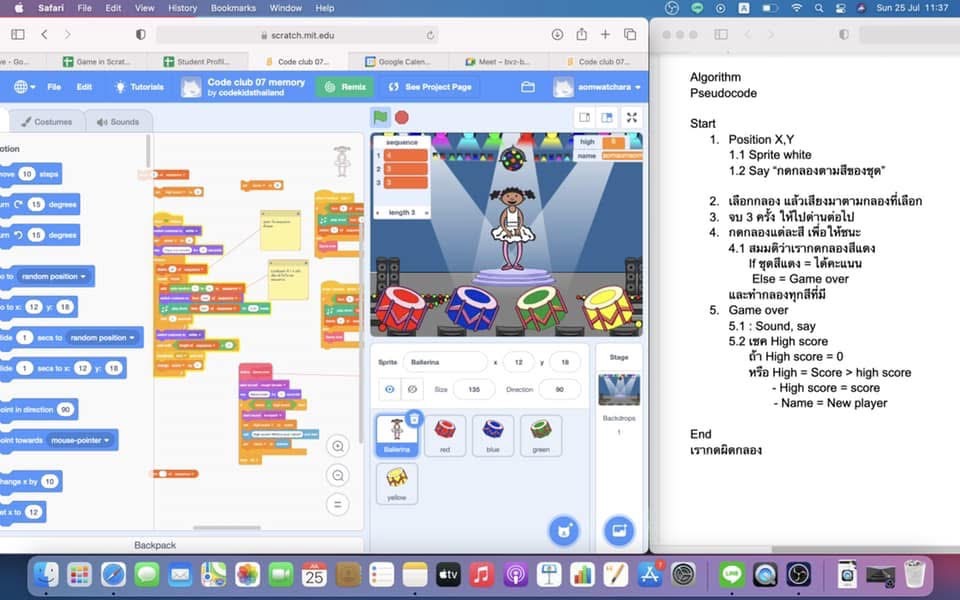Click See Project Page

[430, 87]
